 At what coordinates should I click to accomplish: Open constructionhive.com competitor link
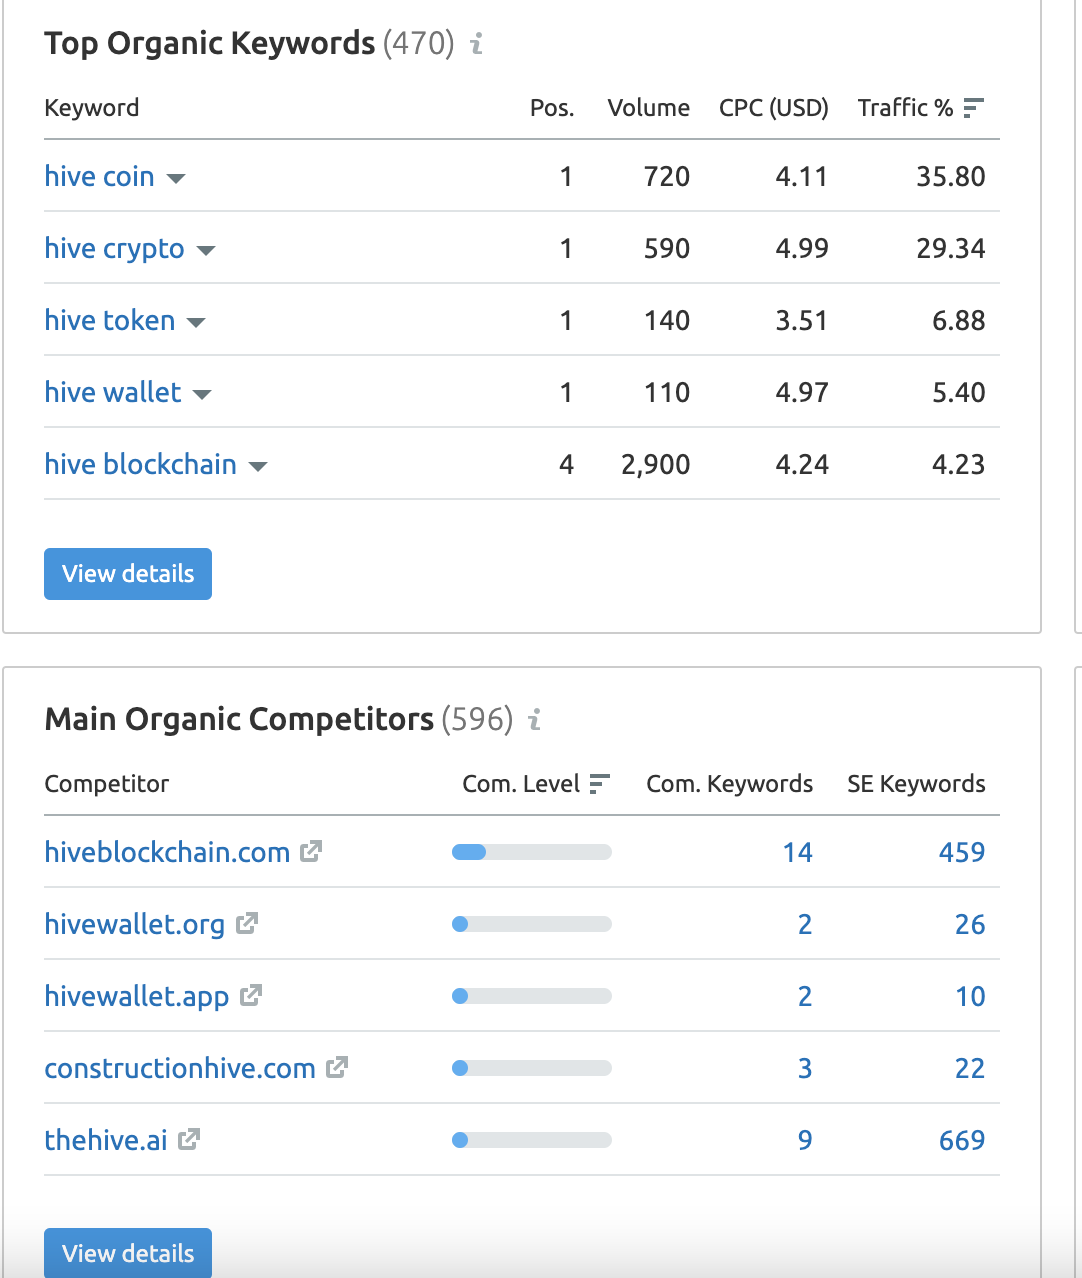tap(180, 1068)
